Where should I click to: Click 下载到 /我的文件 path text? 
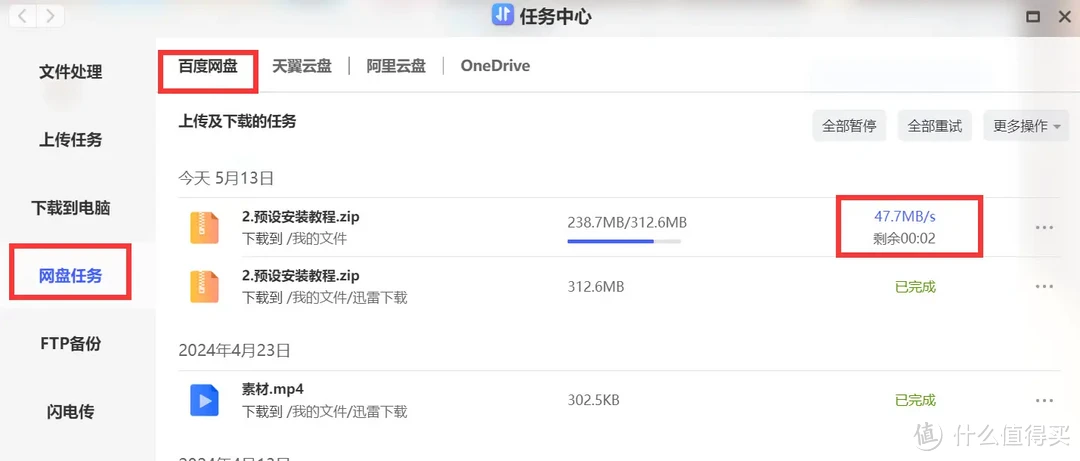click(x=295, y=239)
